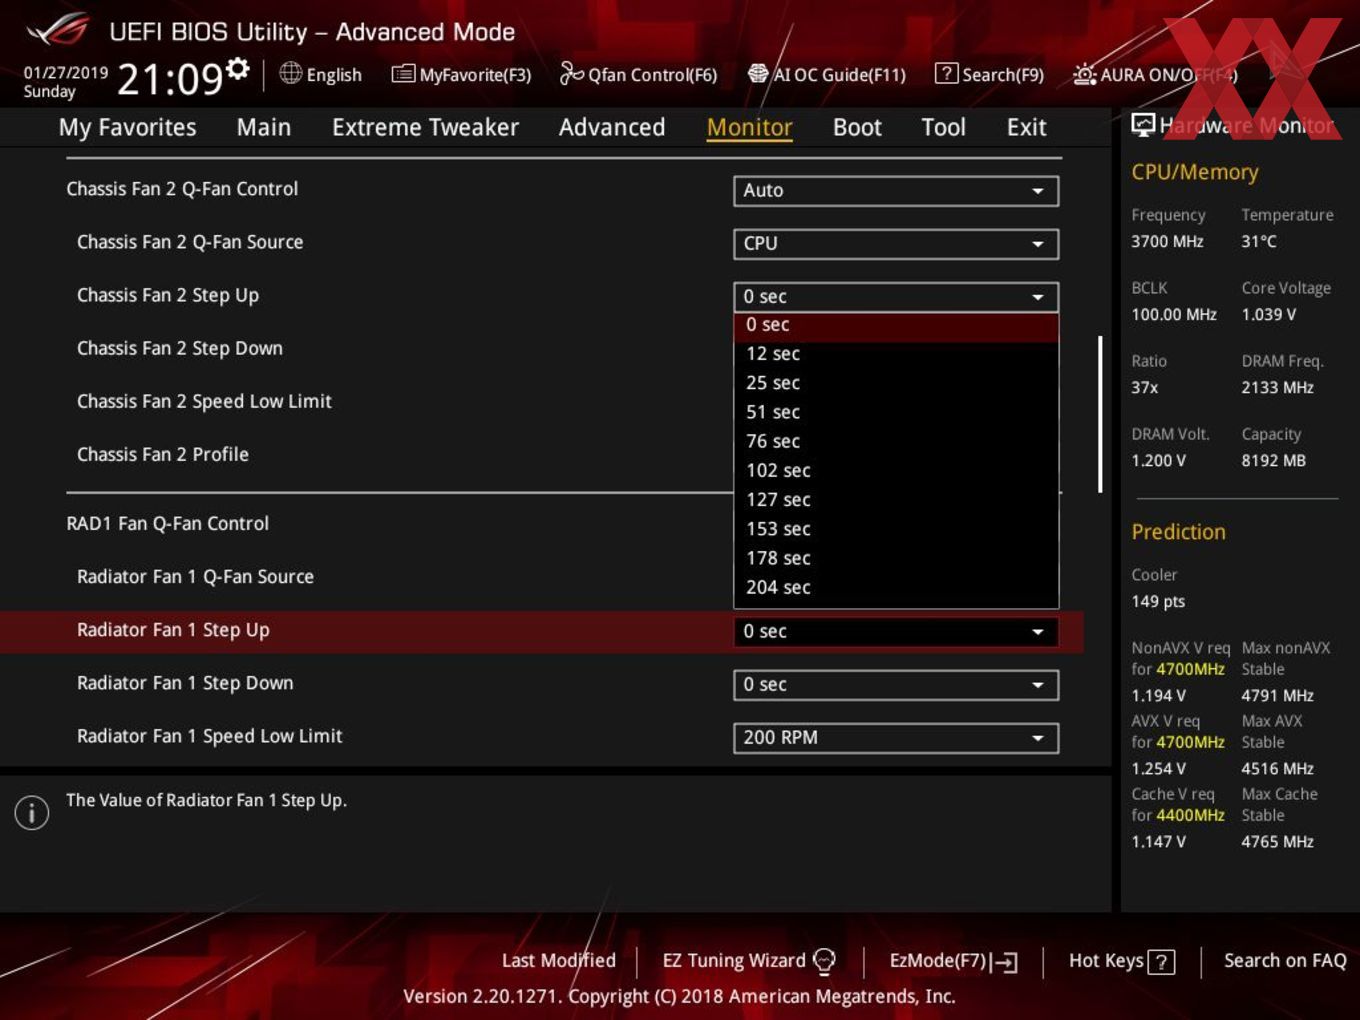Switch to Main tab
1360x1020 pixels.
click(264, 127)
